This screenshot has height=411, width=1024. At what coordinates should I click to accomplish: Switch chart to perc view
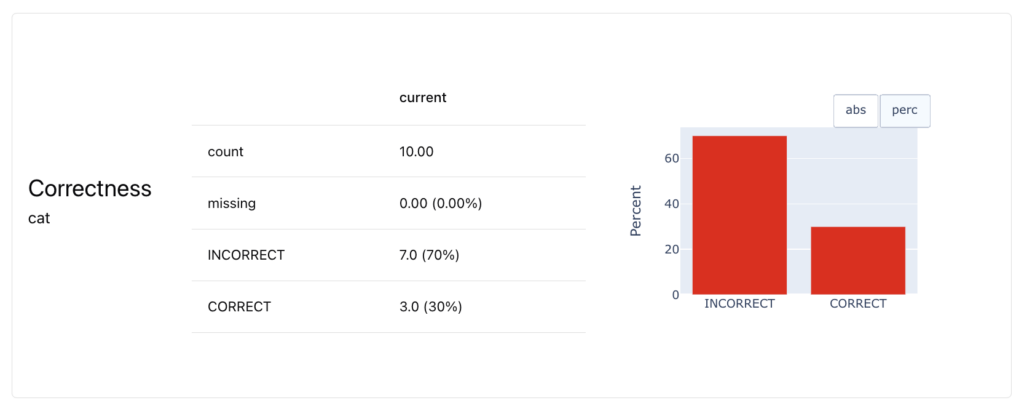pos(905,111)
